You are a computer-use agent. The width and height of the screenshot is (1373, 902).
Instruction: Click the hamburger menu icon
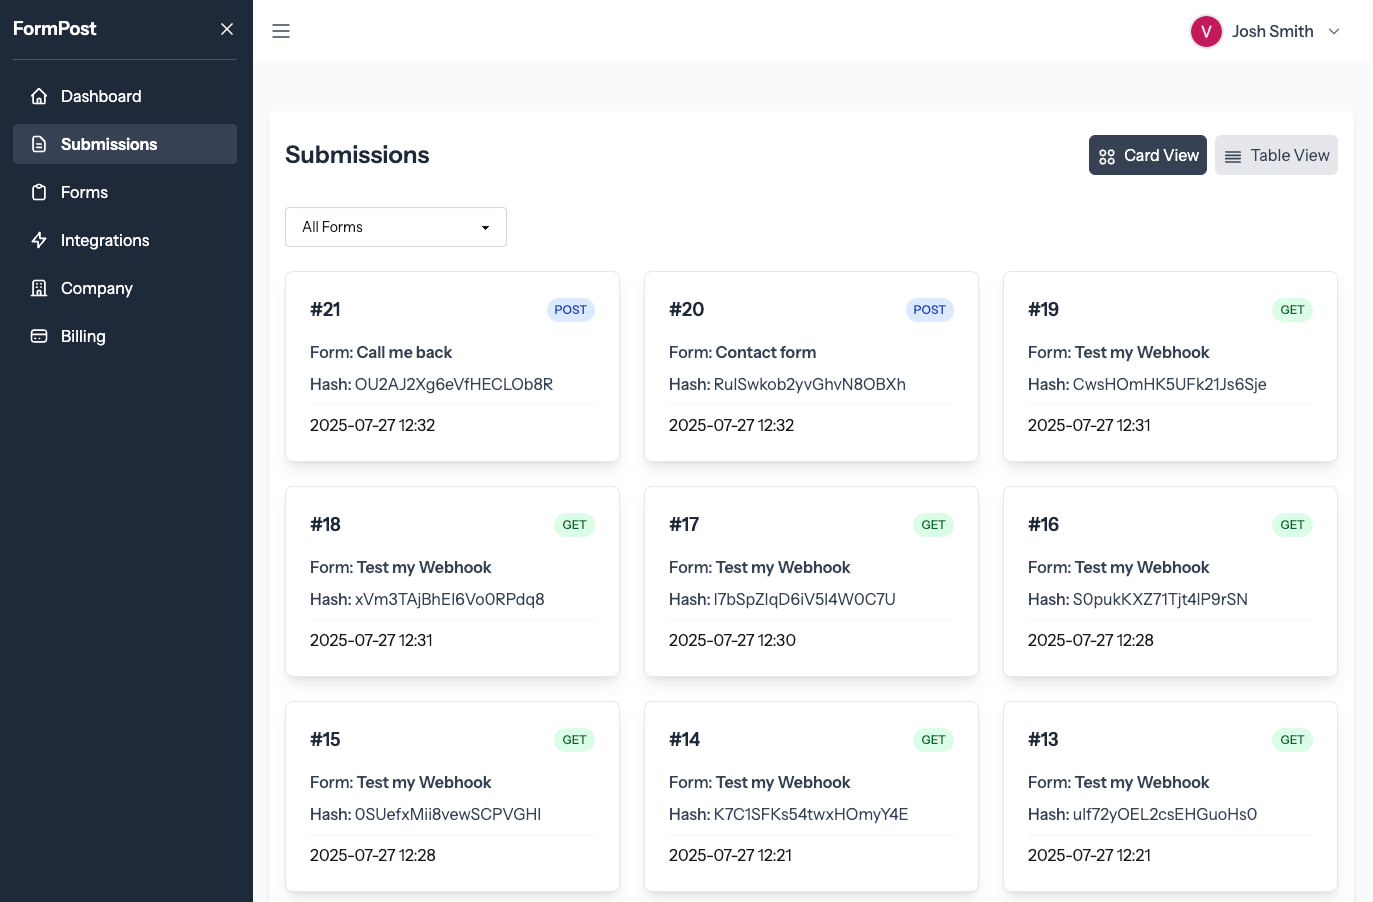click(281, 31)
